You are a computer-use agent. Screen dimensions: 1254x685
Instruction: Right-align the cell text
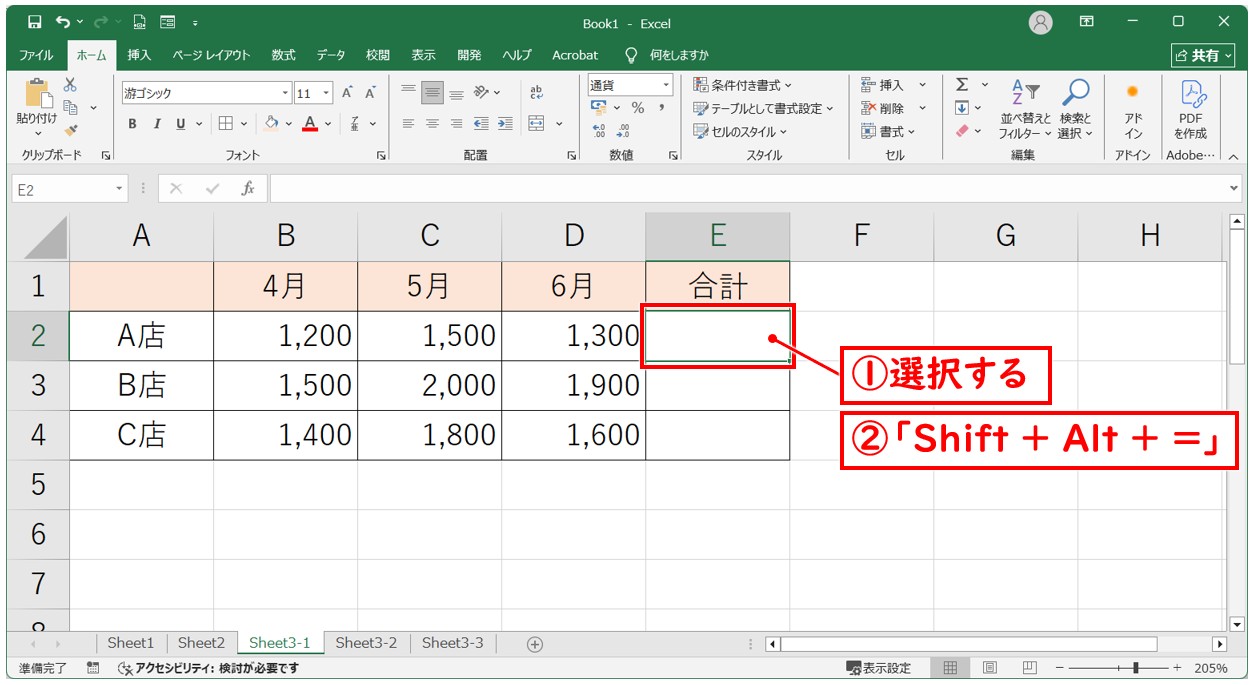tap(456, 124)
